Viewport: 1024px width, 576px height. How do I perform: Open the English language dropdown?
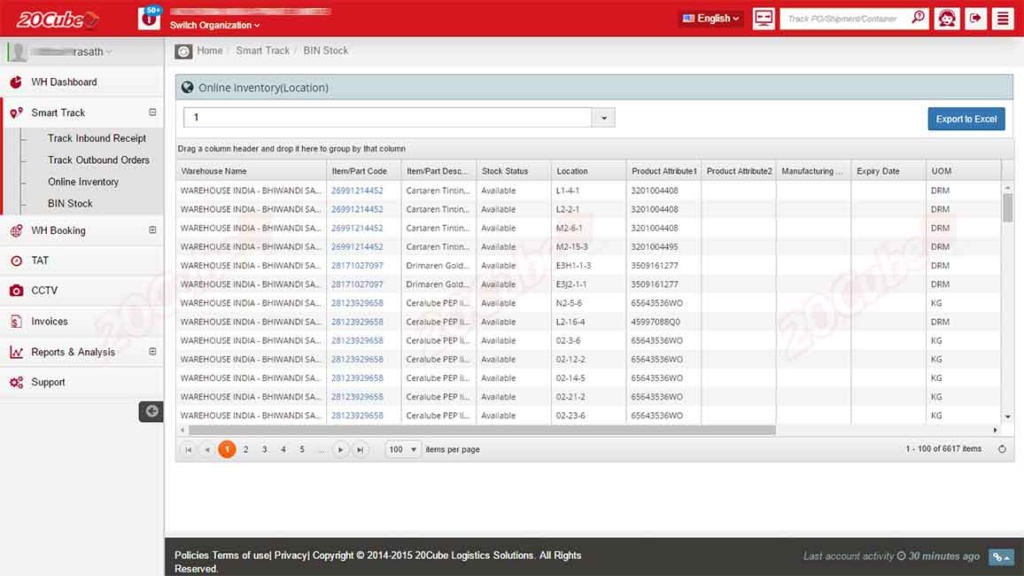[x=711, y=19]
